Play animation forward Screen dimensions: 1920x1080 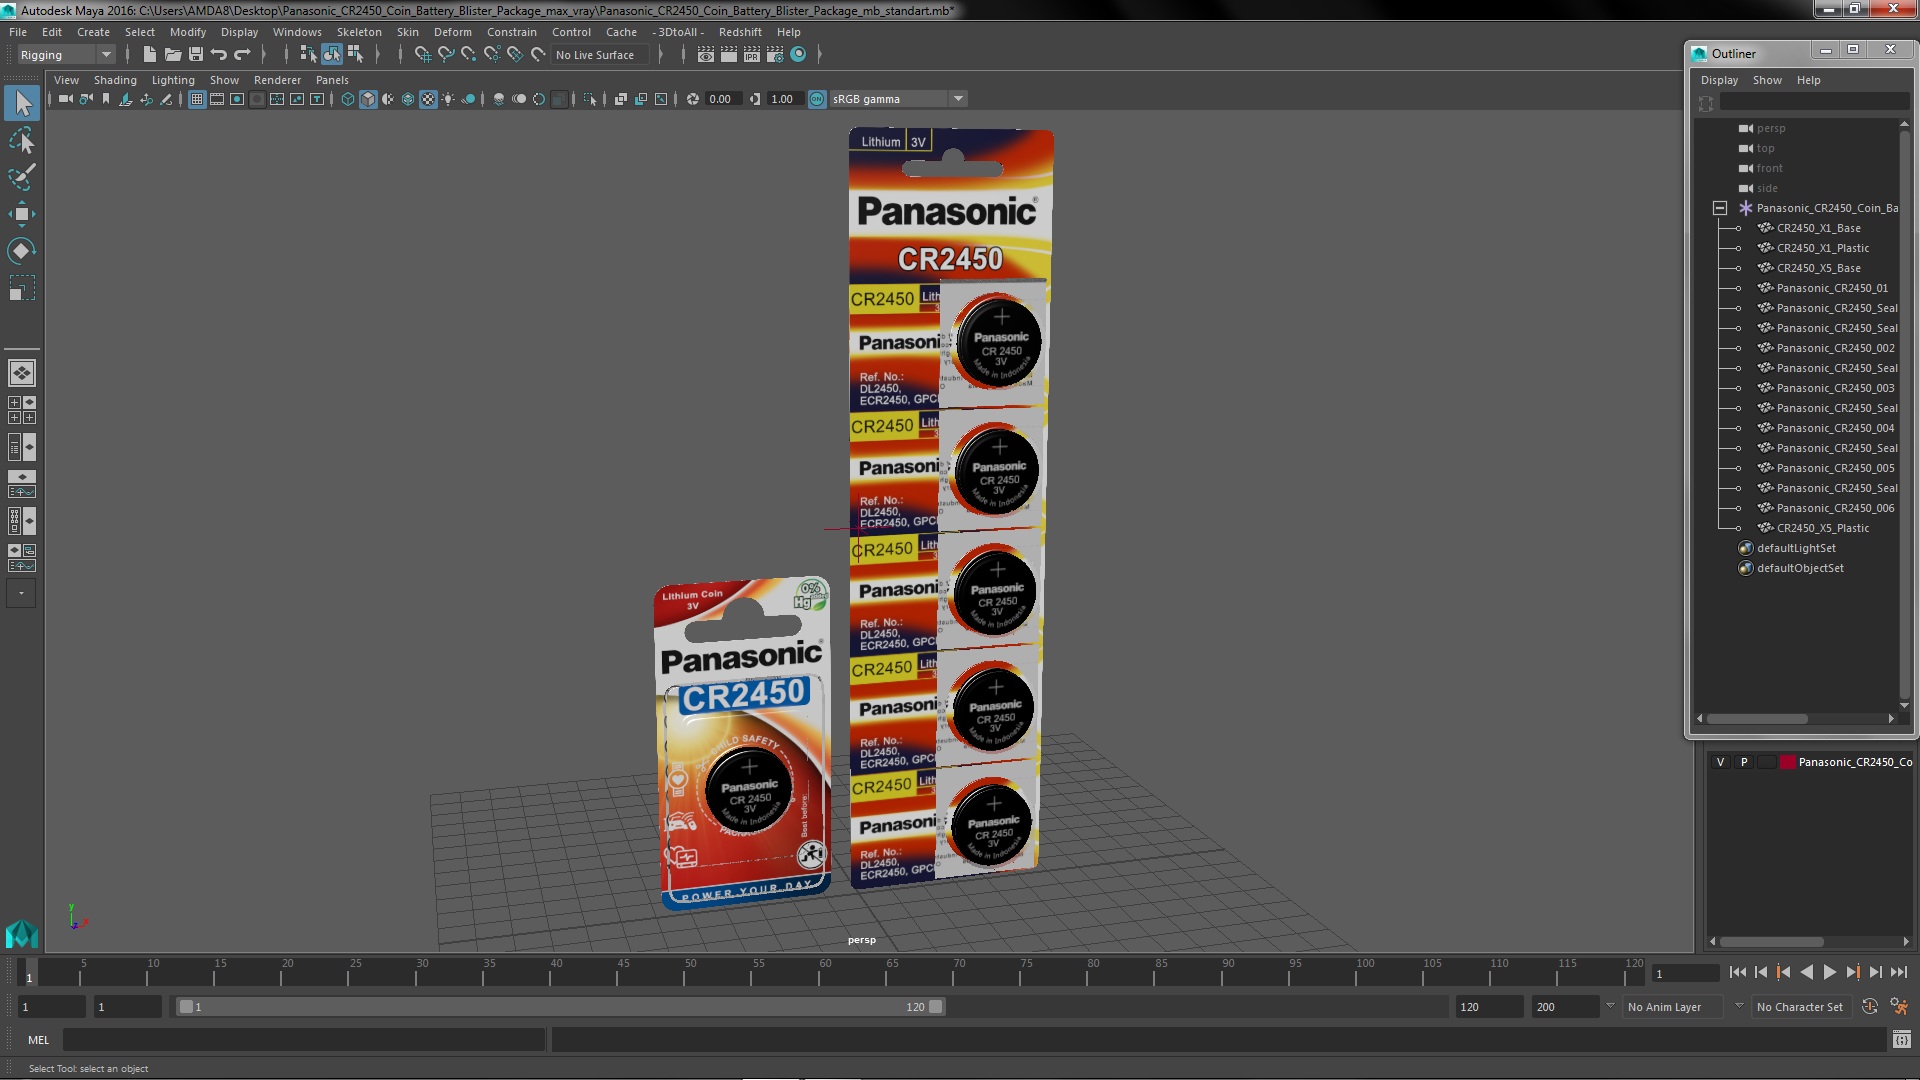pos(1829,973)
